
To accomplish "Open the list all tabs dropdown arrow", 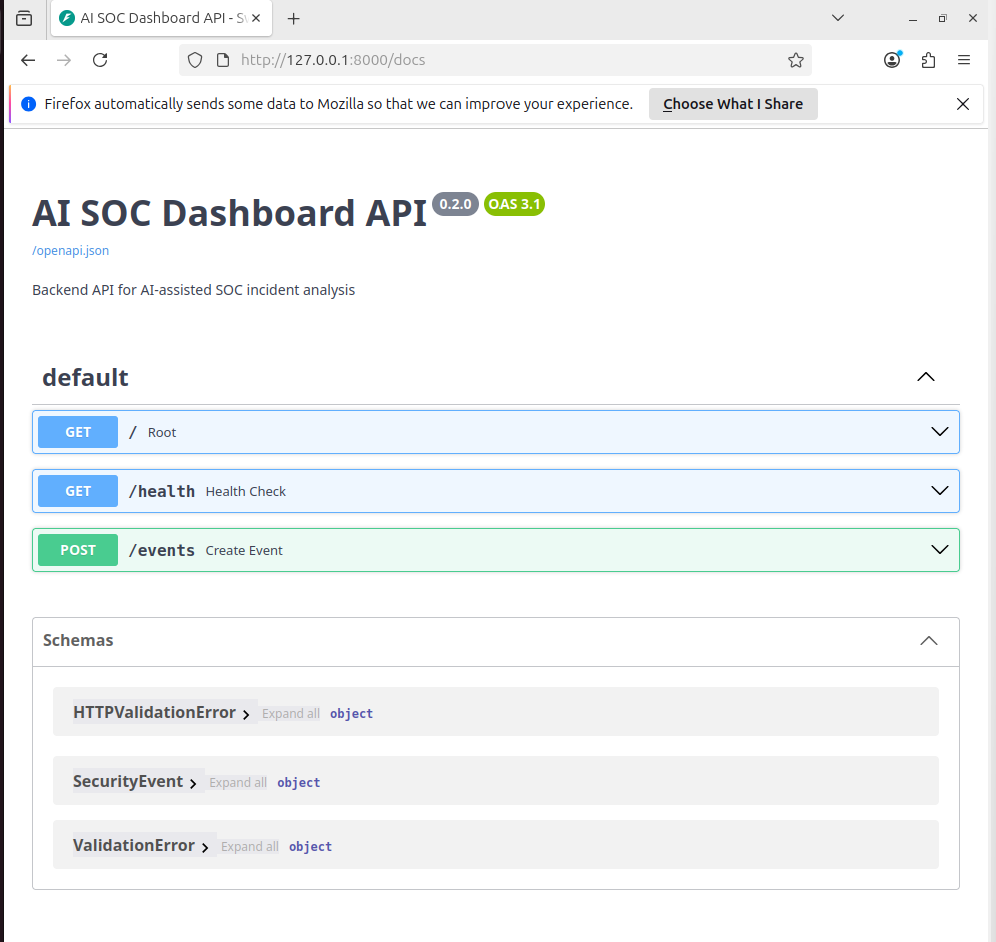I will (x=838, y=18).
